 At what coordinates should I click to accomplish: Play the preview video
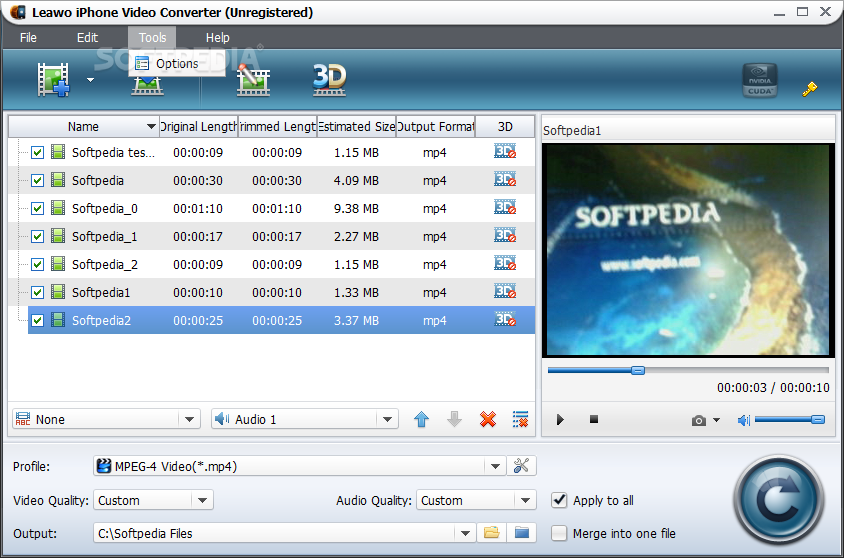click(x=560, y=420)
